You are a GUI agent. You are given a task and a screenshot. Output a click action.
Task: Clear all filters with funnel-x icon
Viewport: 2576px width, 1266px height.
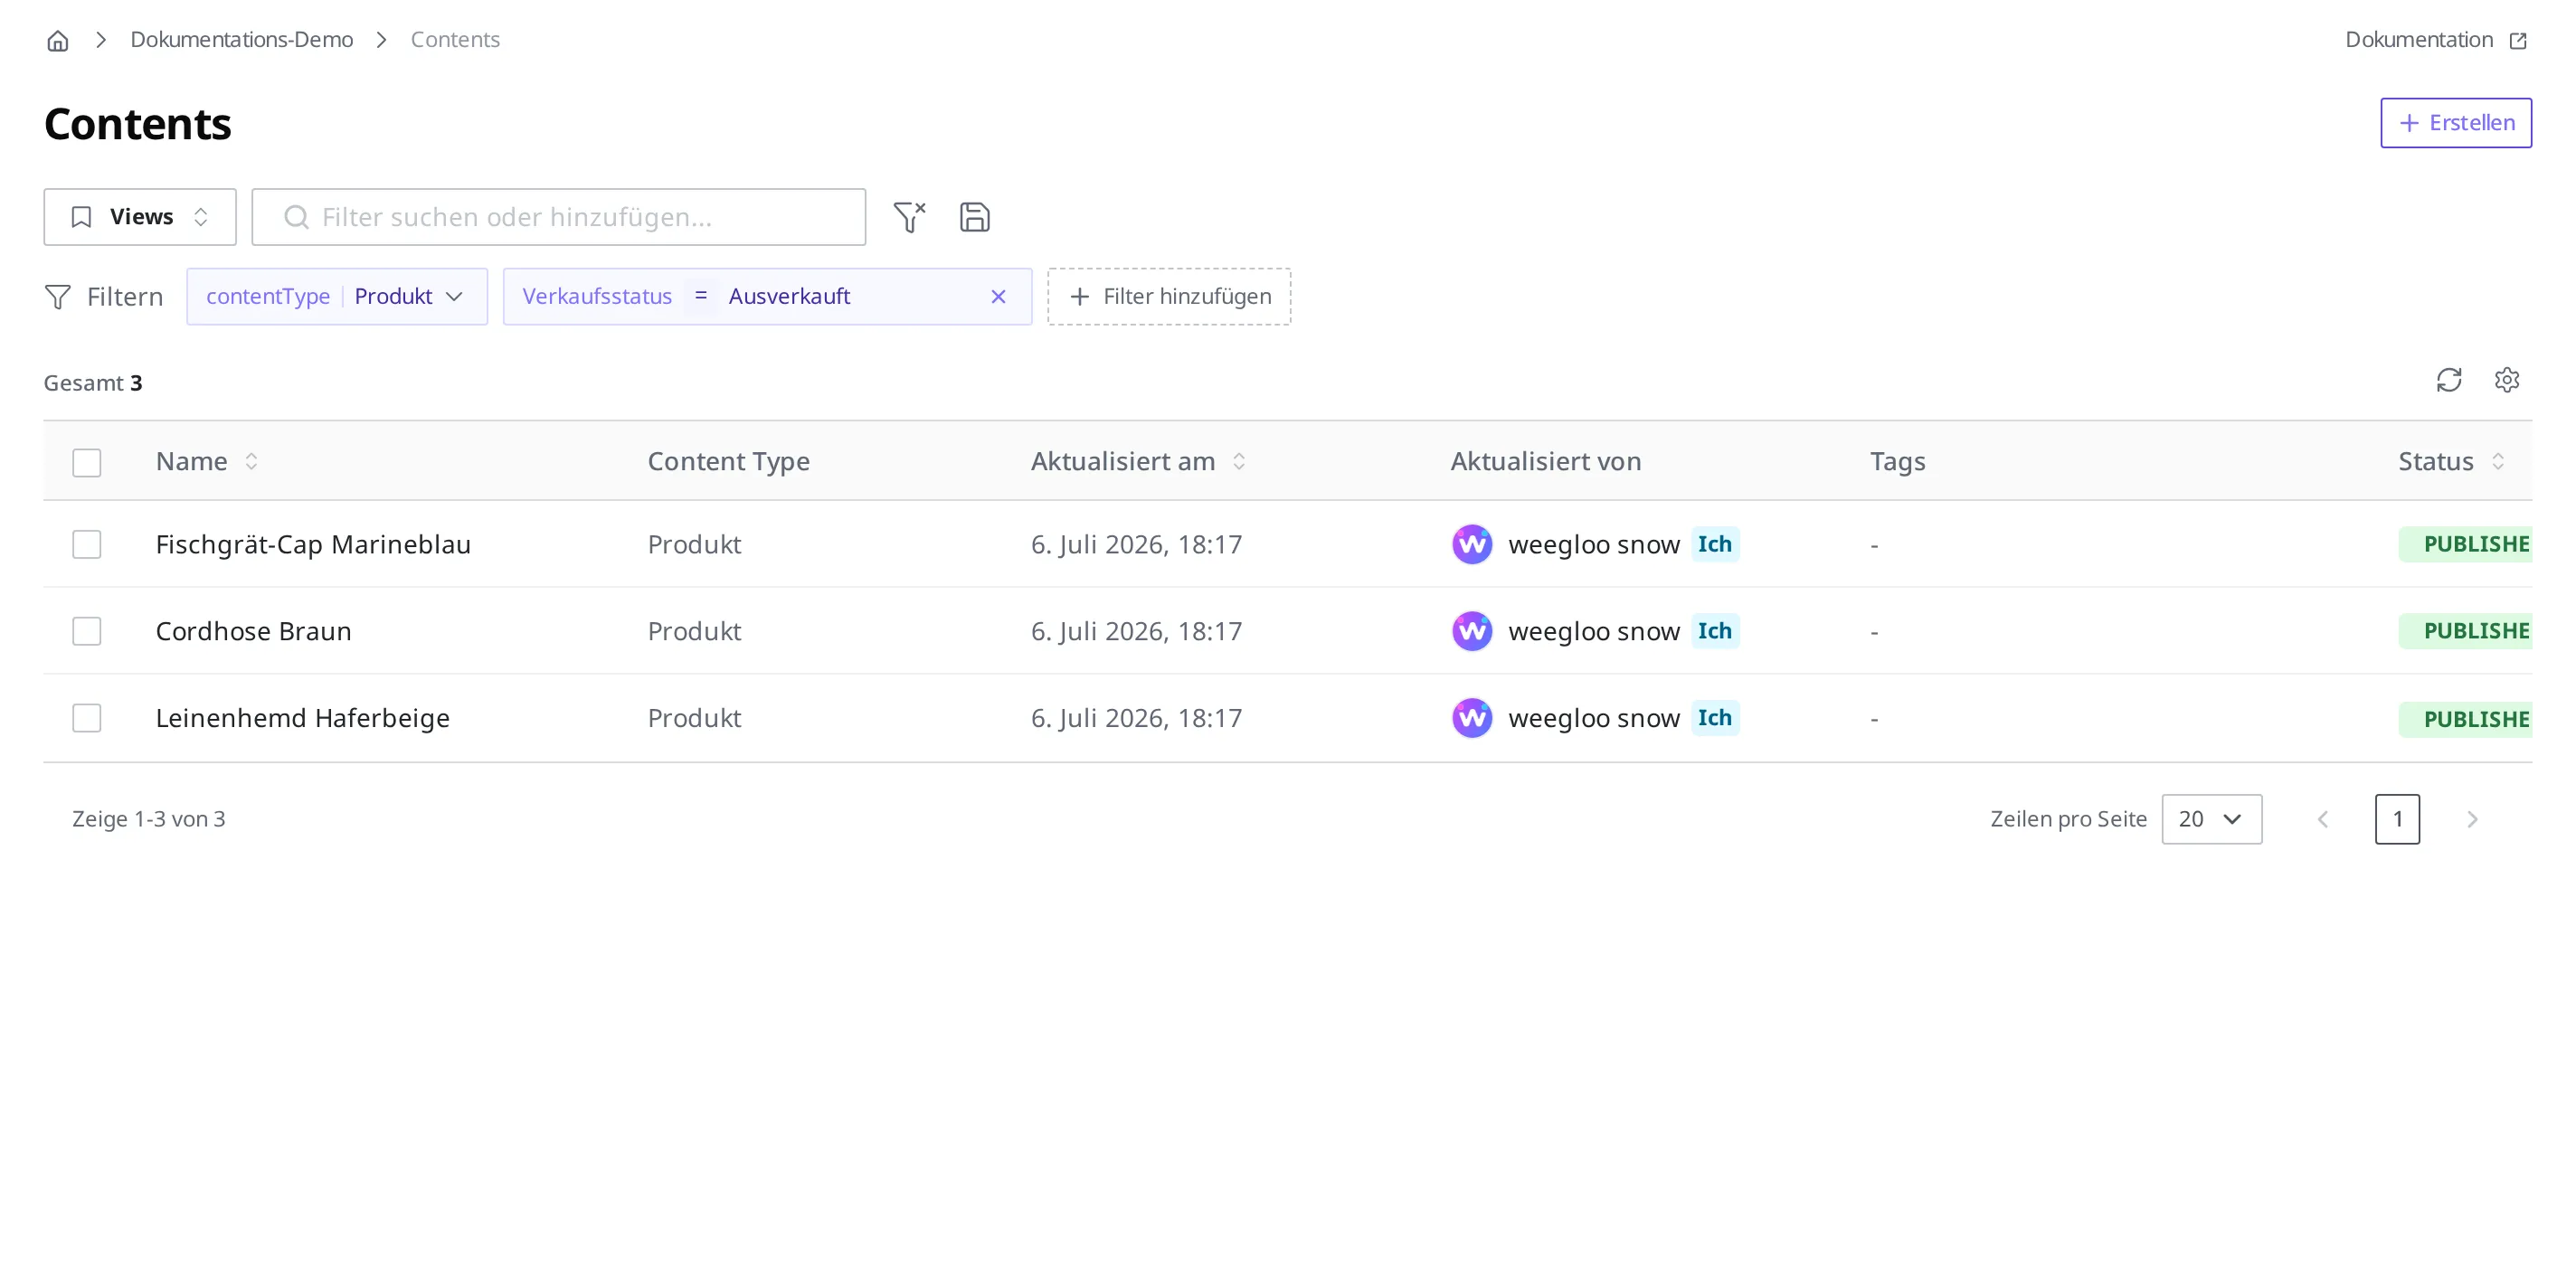[x=909, y=217]
